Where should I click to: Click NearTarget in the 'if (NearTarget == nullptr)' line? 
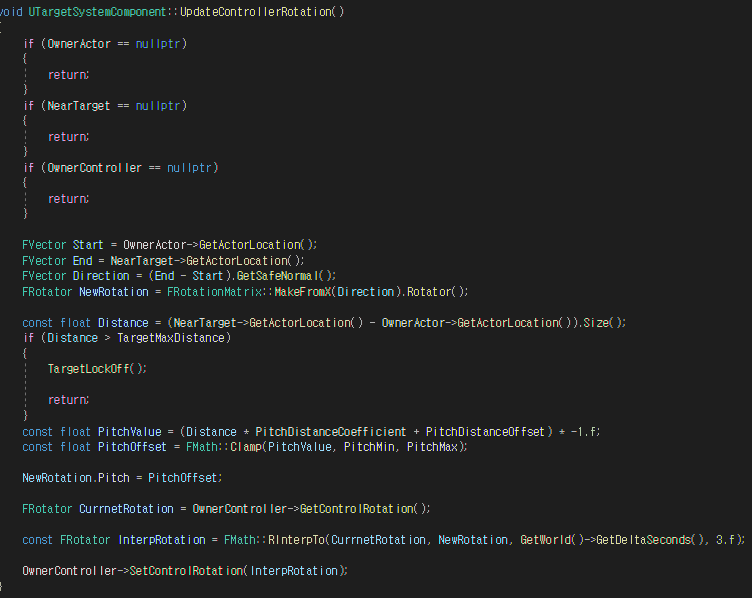[x=79, y=106]
